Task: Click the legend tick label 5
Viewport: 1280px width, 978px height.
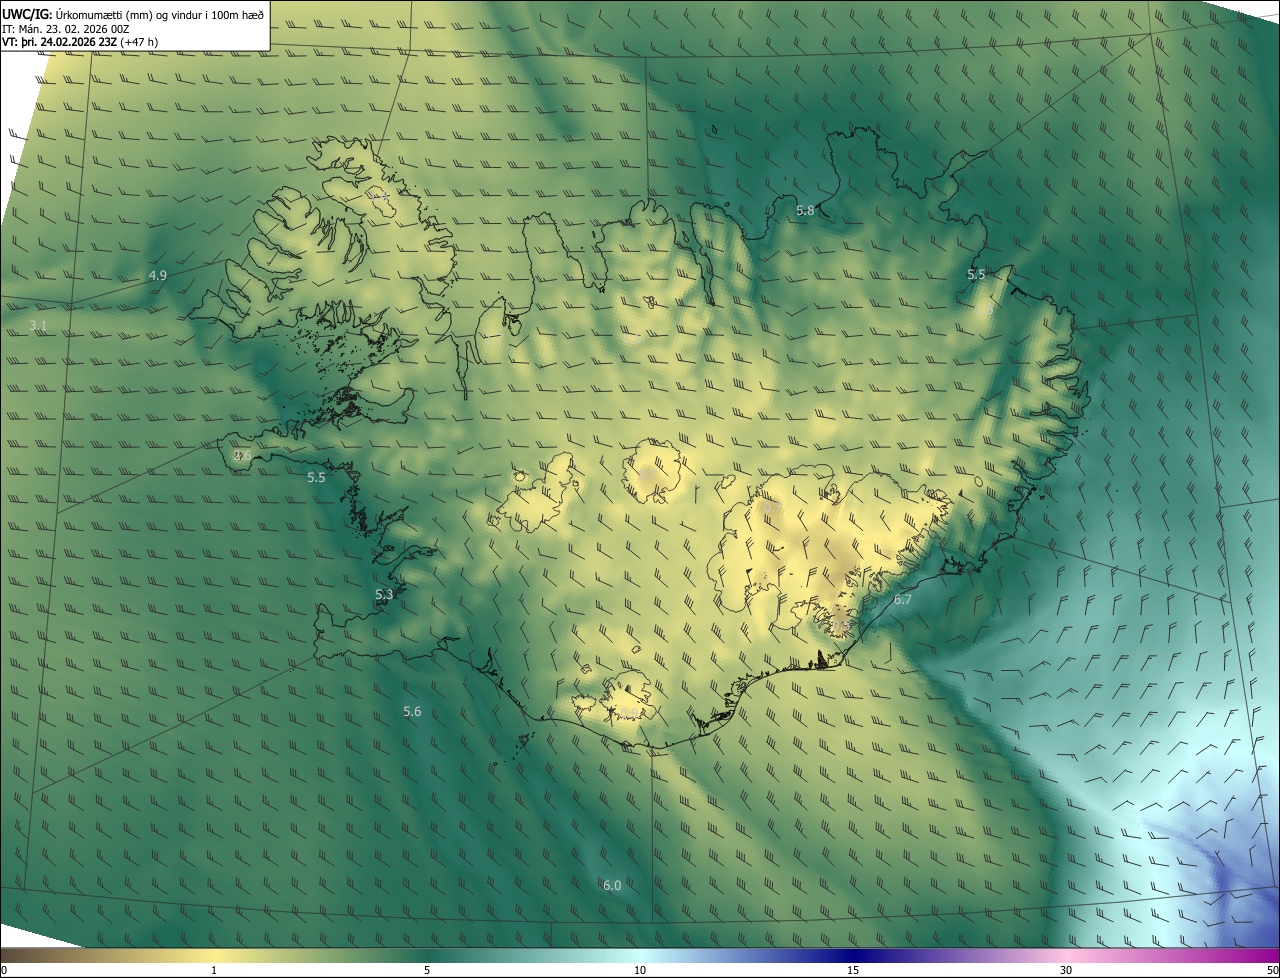Action: pos(427,971)
